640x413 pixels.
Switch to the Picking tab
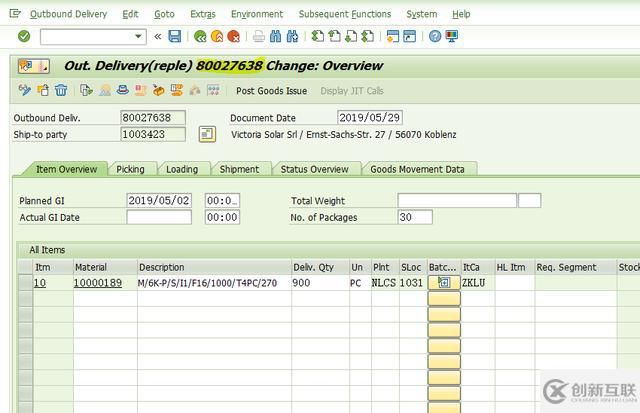(x=131, y=169)
